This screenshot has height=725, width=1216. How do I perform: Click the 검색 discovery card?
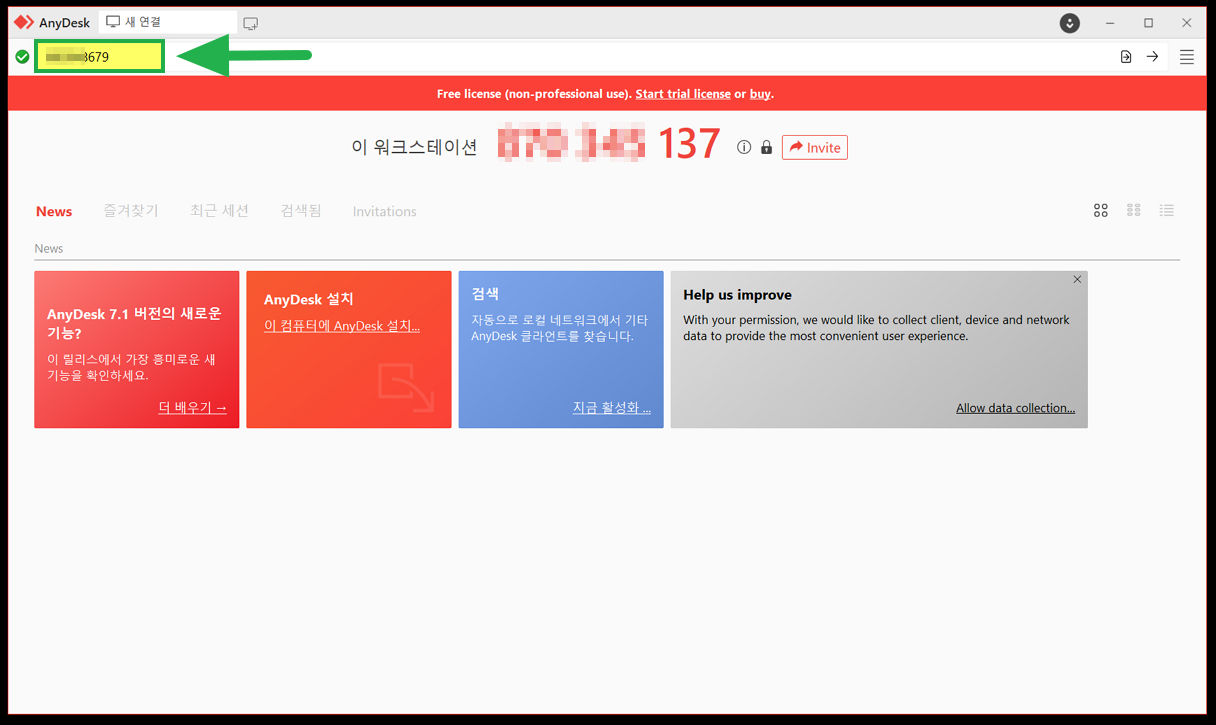coord(561,349)
